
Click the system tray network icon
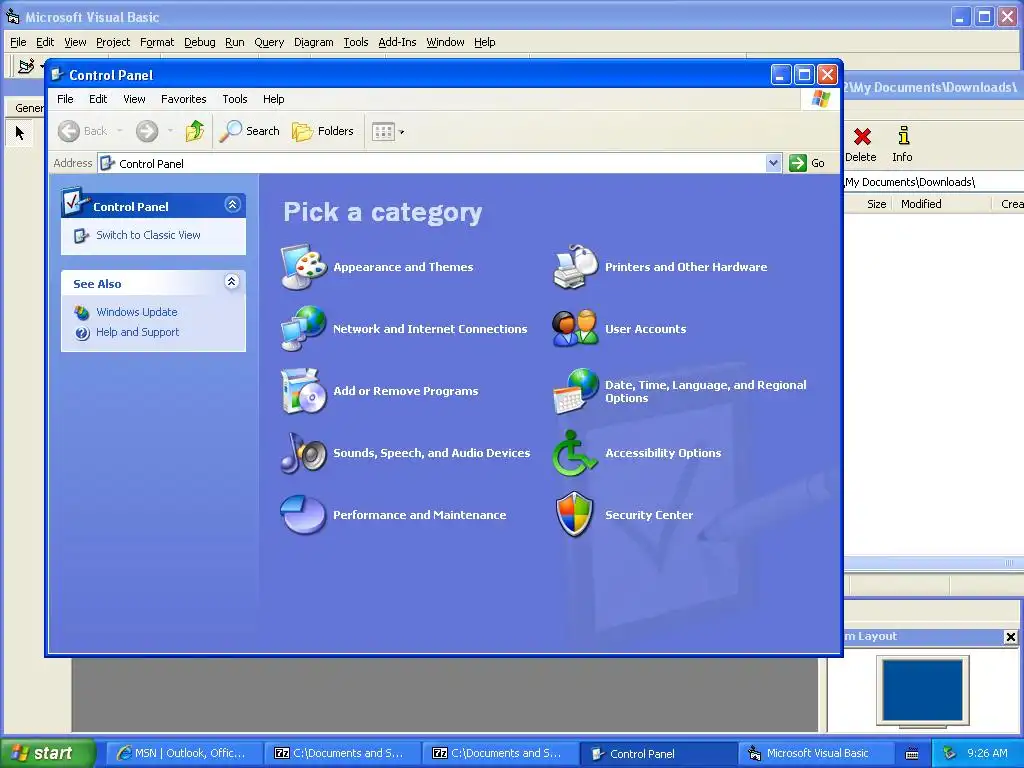tap(950, 753)
